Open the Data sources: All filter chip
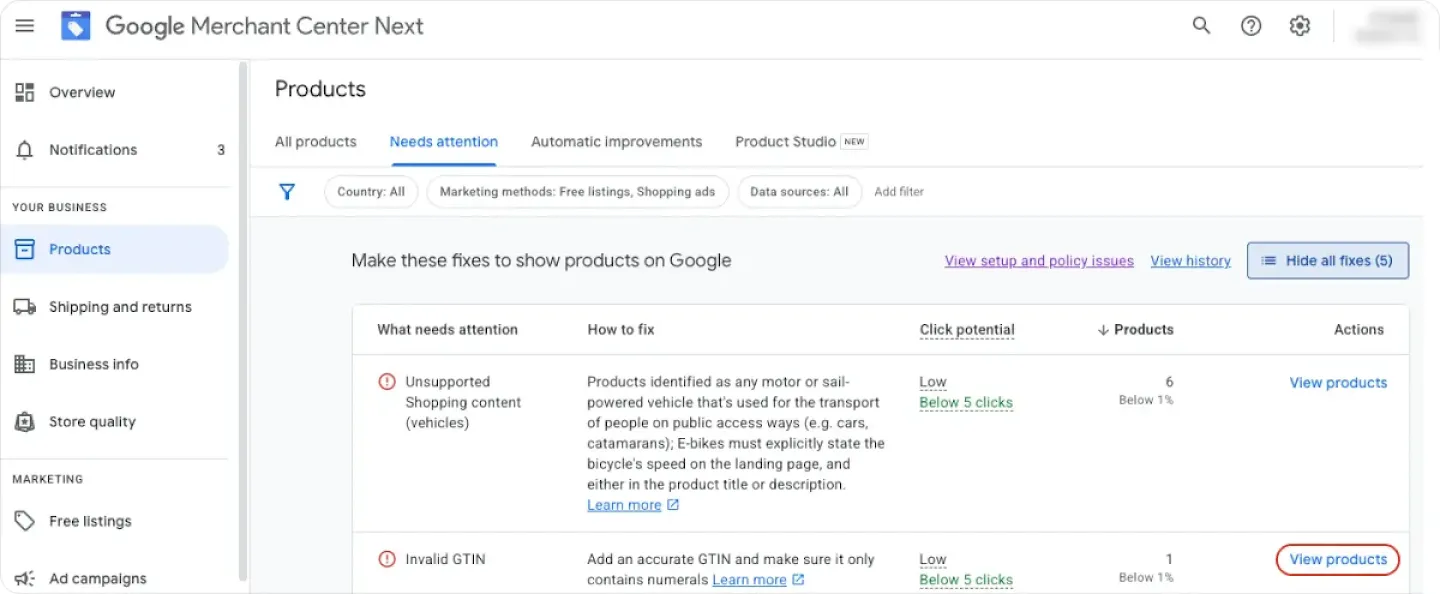1440x594 pixels. point(799,191)
